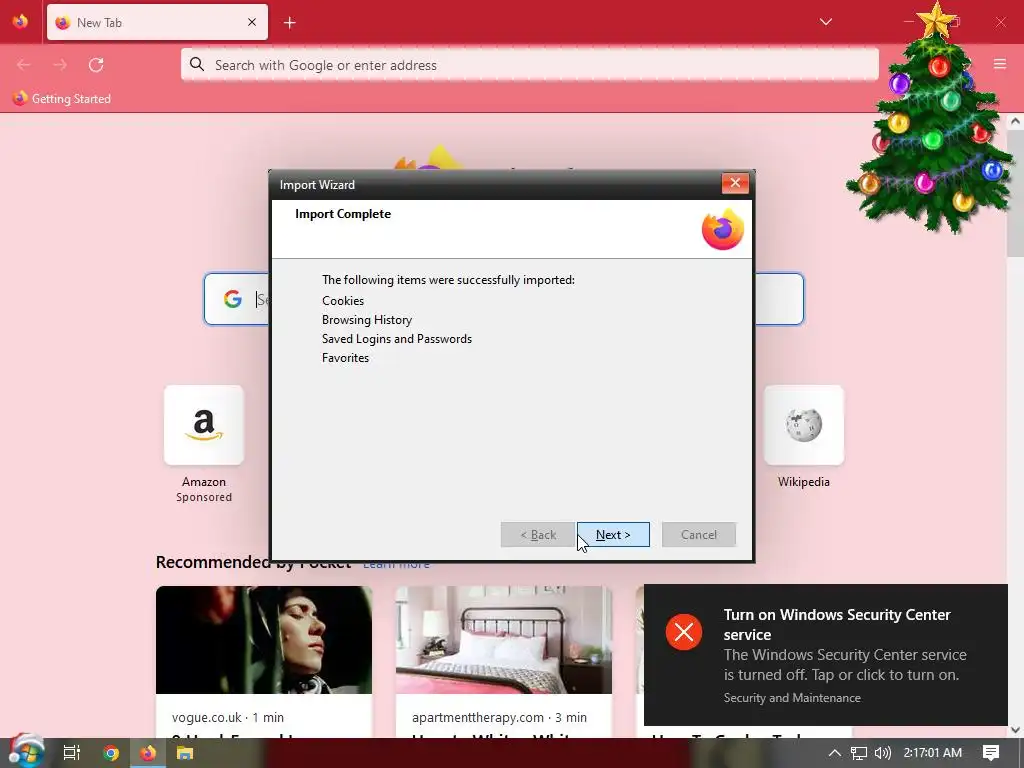The image size is (1024, 768).
Task: Click the Favorites imported item text
Action: tap(345, 357)
